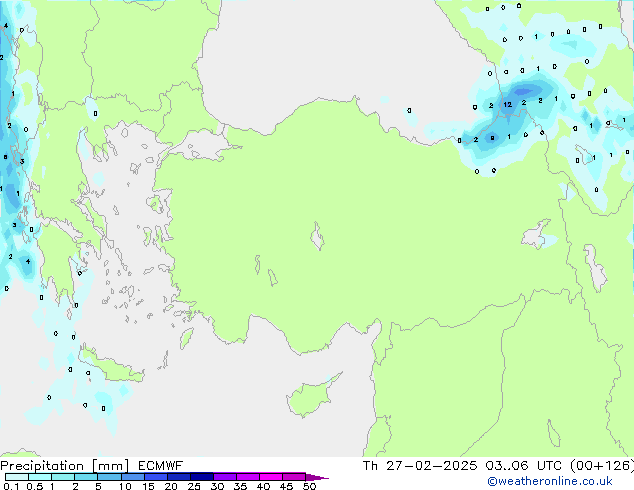
Task: Click legend swatch between 35 and 40
Action: click(x=247, y=477)
